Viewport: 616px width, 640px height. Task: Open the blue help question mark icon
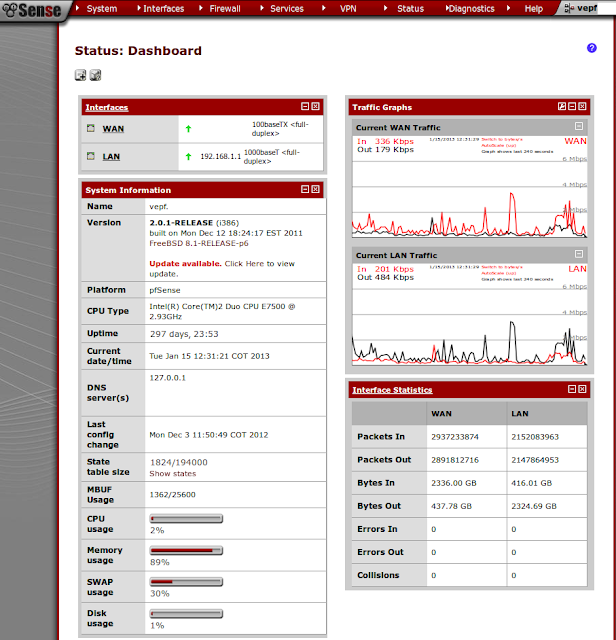[x=592, y=48]
